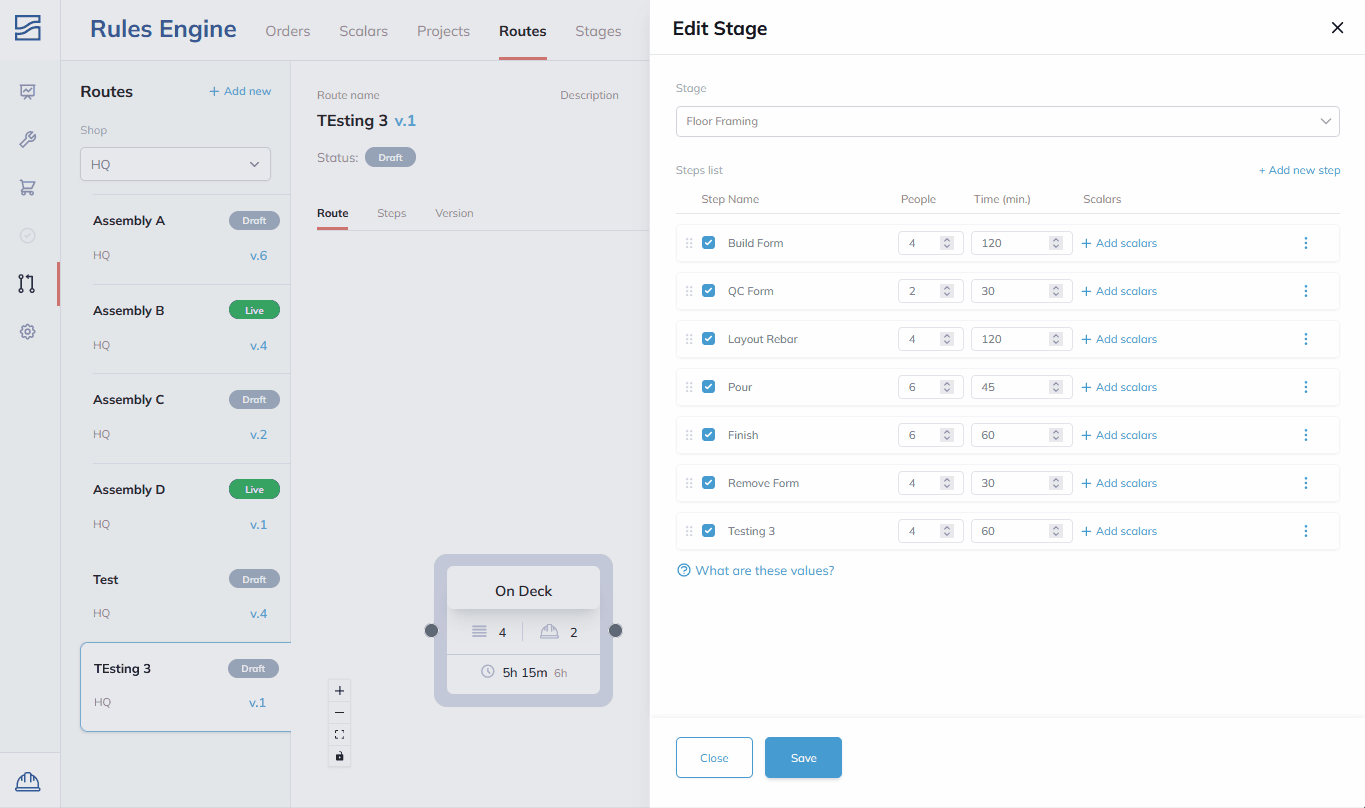Open the more options menu for Layout Rebar
The image size is (1365, 808).
click(1306, 339)
